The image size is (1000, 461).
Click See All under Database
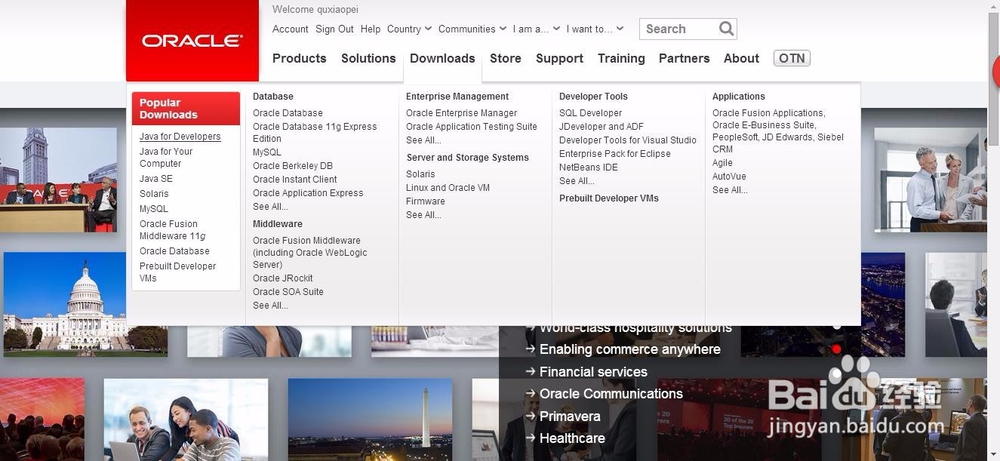270,207
